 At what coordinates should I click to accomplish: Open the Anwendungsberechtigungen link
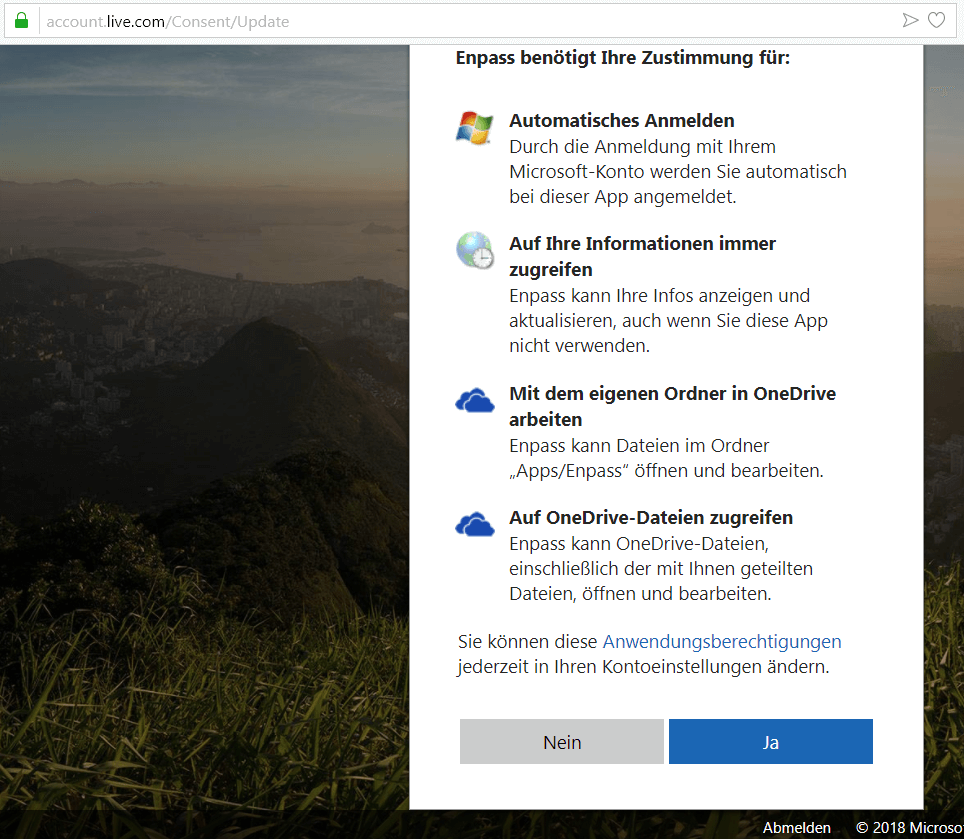pos(722,642)
